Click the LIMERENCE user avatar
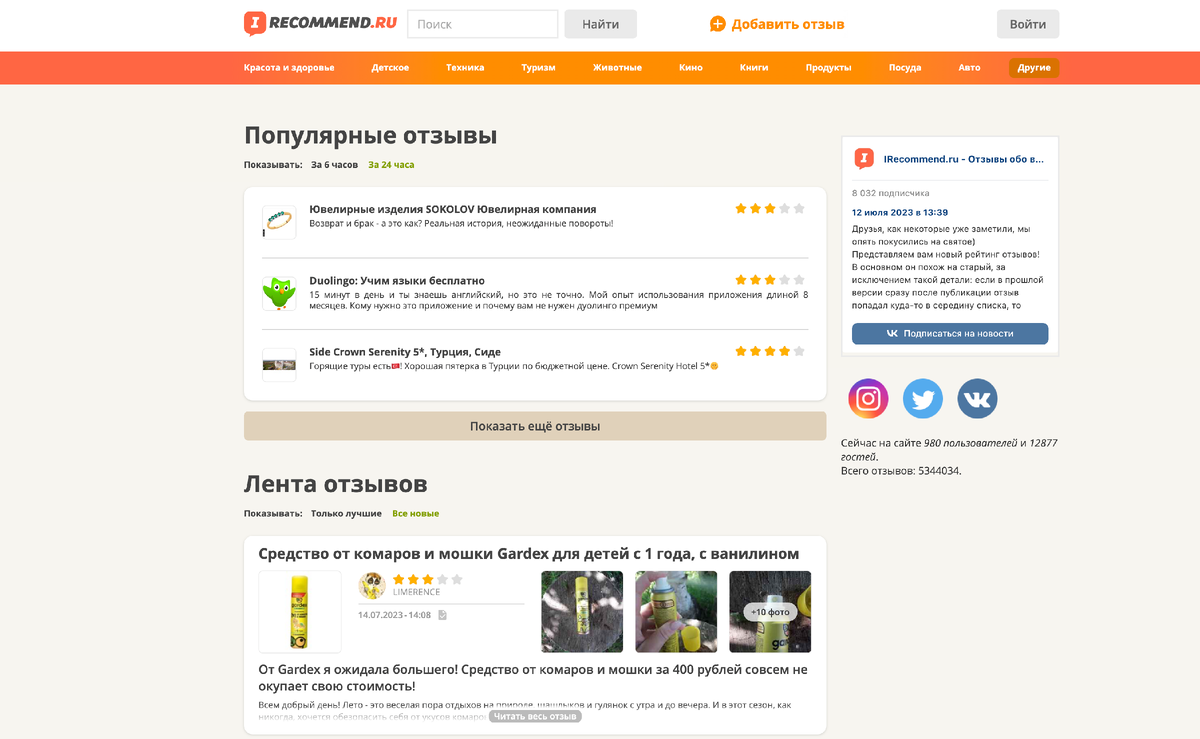 click(372, 585)
